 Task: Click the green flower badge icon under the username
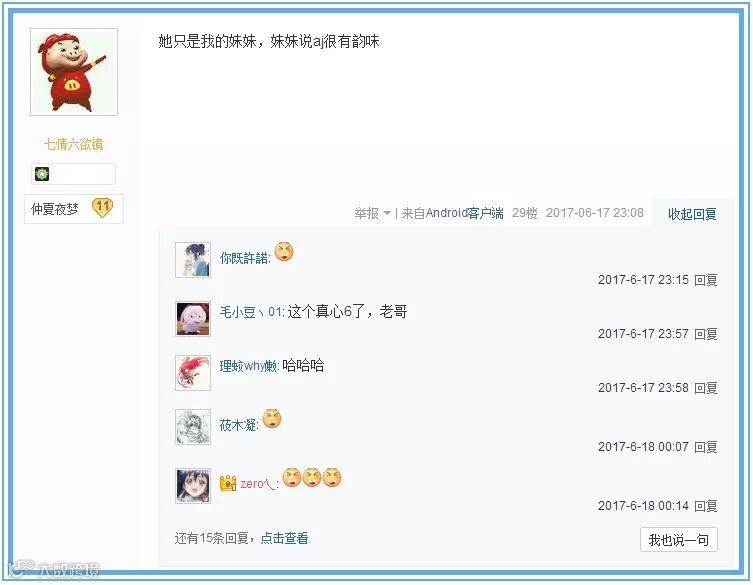42,174
